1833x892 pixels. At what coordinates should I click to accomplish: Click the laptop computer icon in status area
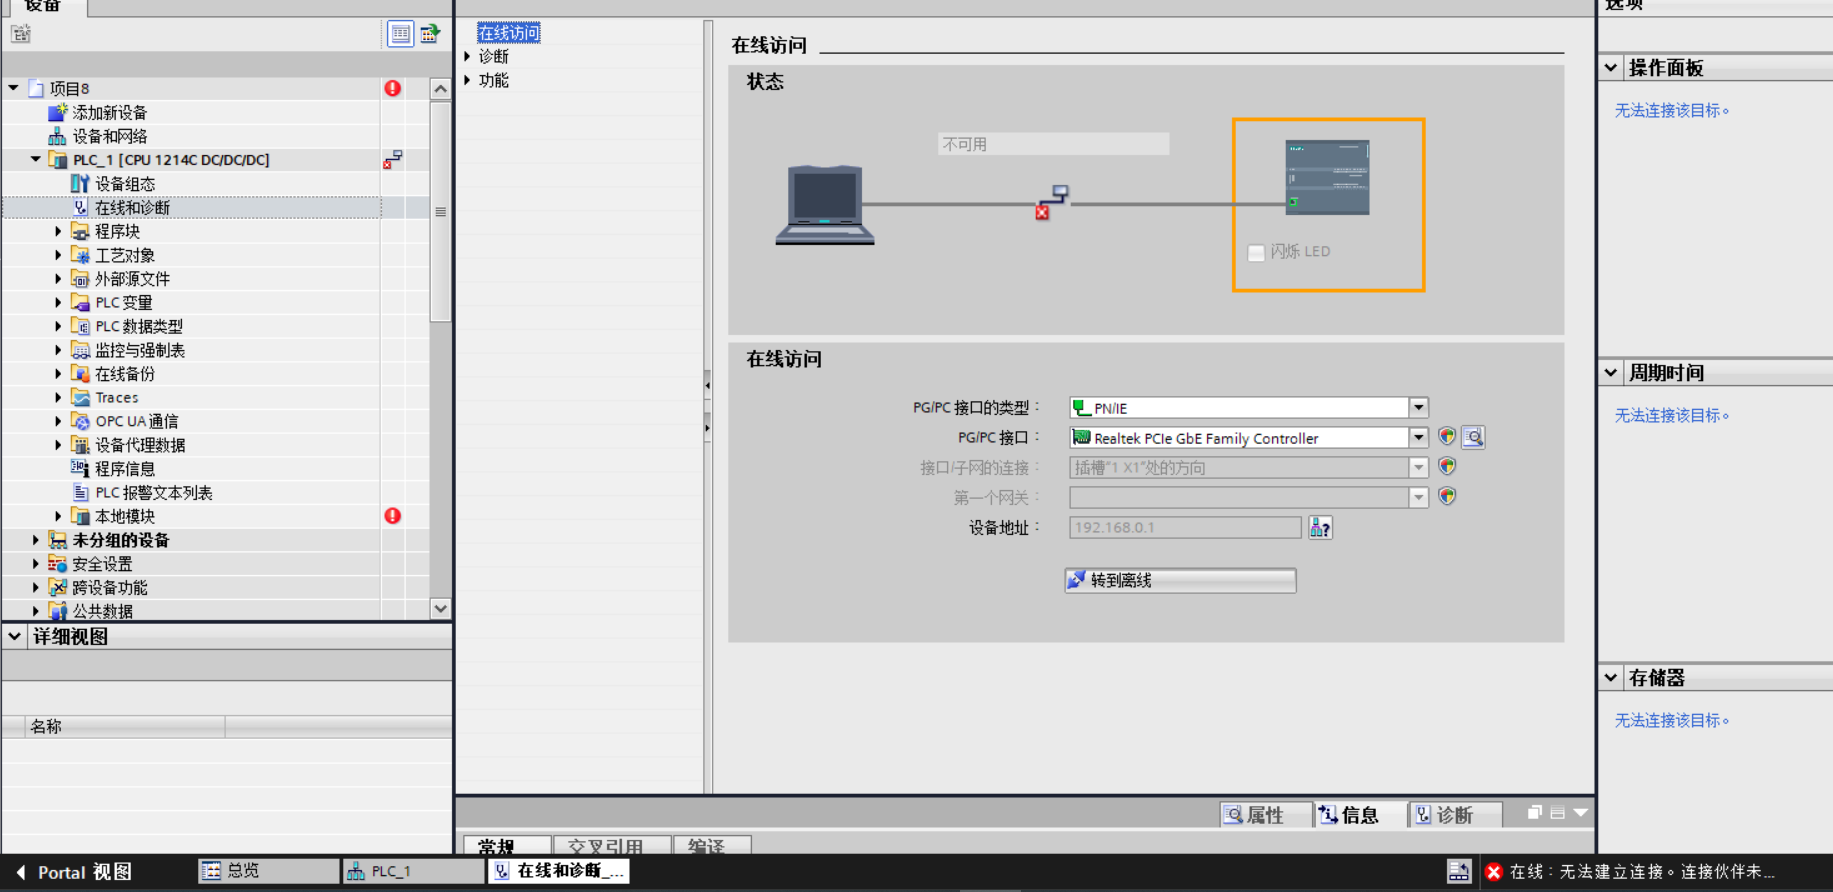(x=825, y=206)
